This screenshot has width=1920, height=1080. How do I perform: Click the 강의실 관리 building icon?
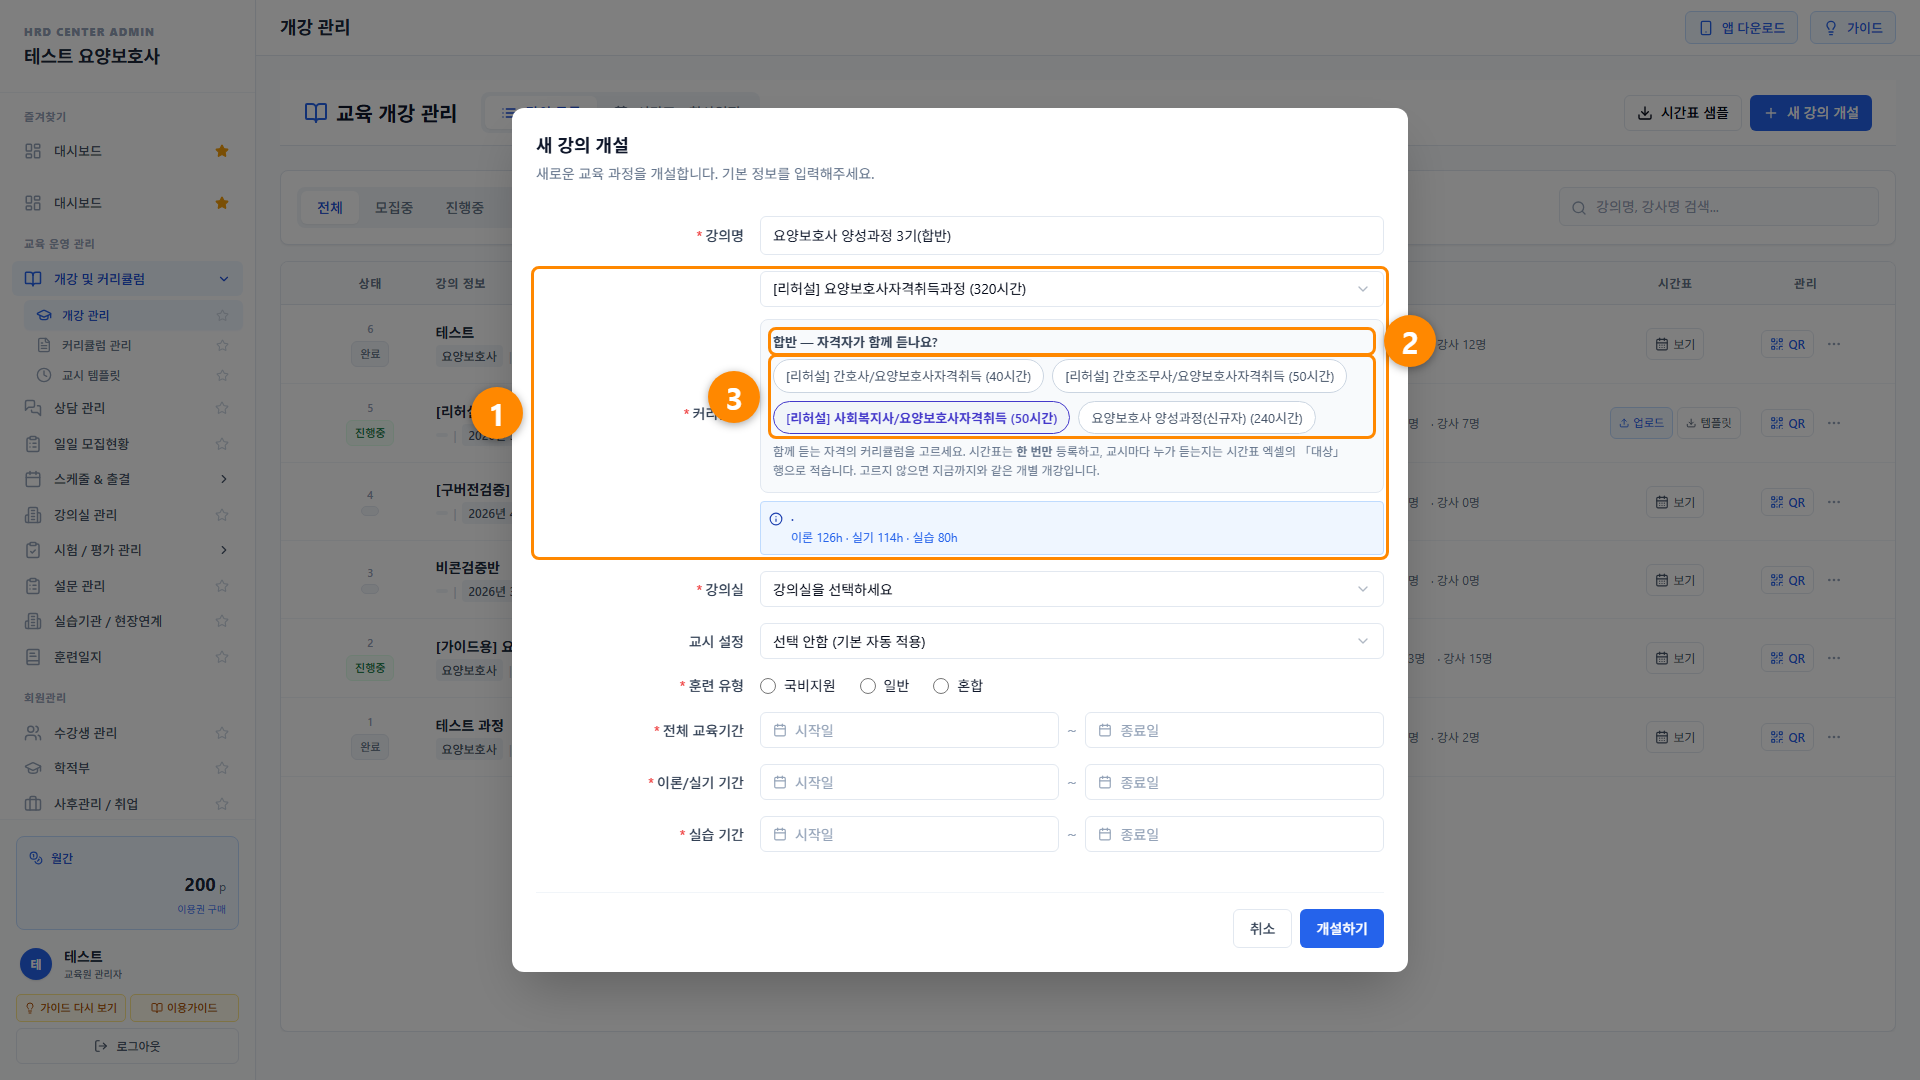33,515
